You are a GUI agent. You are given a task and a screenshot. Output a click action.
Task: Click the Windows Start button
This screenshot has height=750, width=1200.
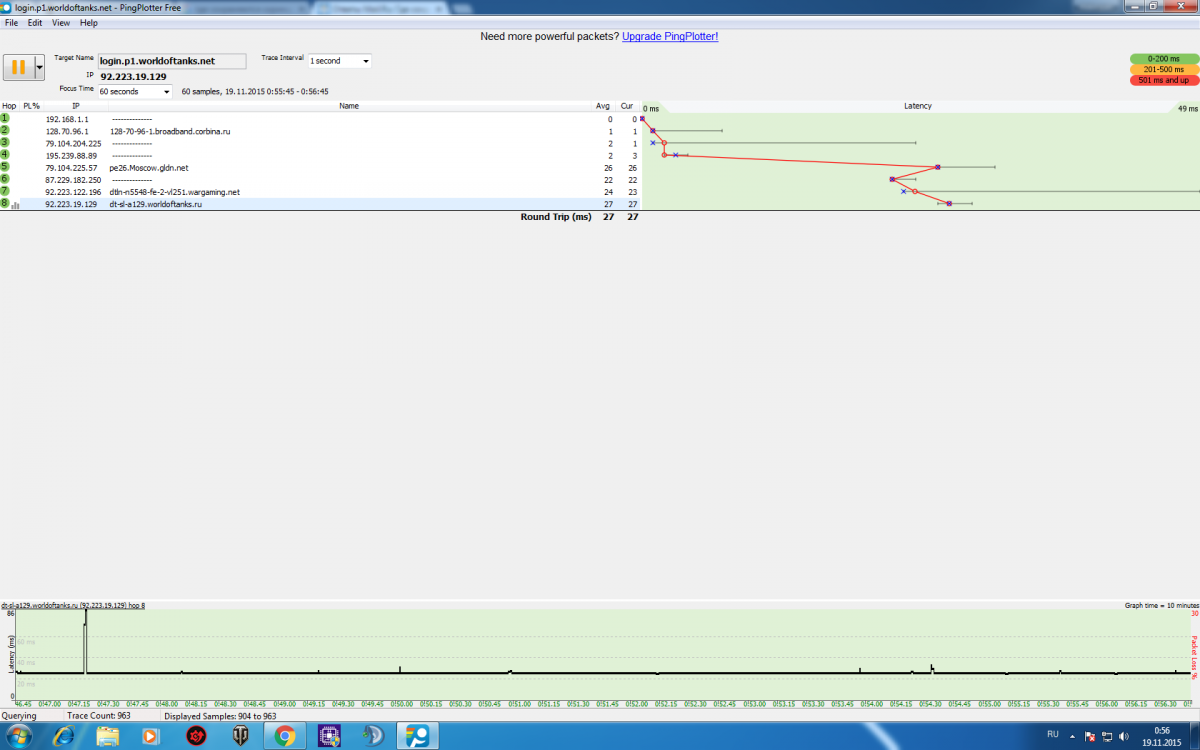click(x=20, y=736)
